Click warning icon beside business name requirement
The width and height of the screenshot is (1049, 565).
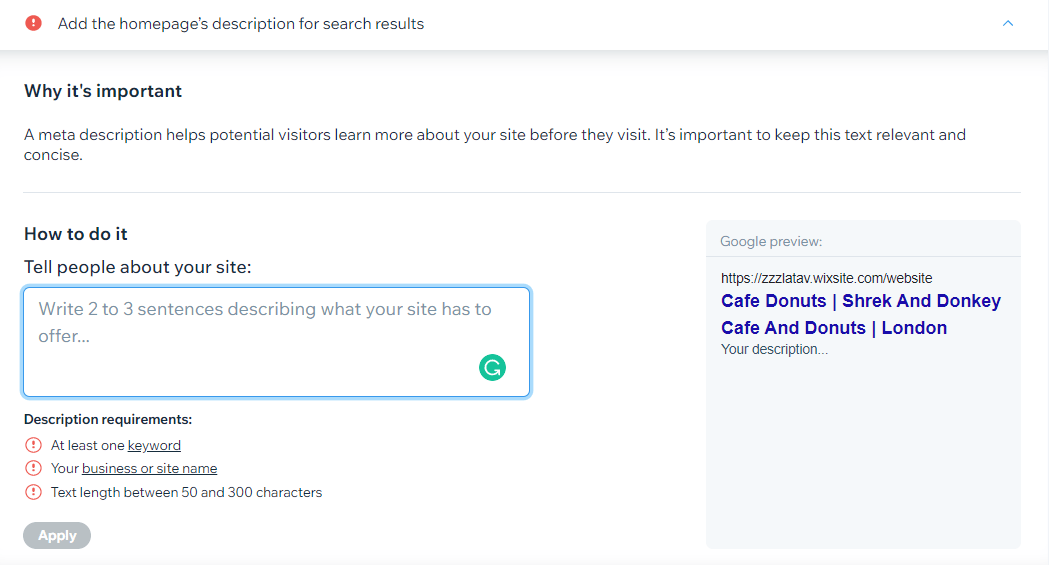[33, 468]
